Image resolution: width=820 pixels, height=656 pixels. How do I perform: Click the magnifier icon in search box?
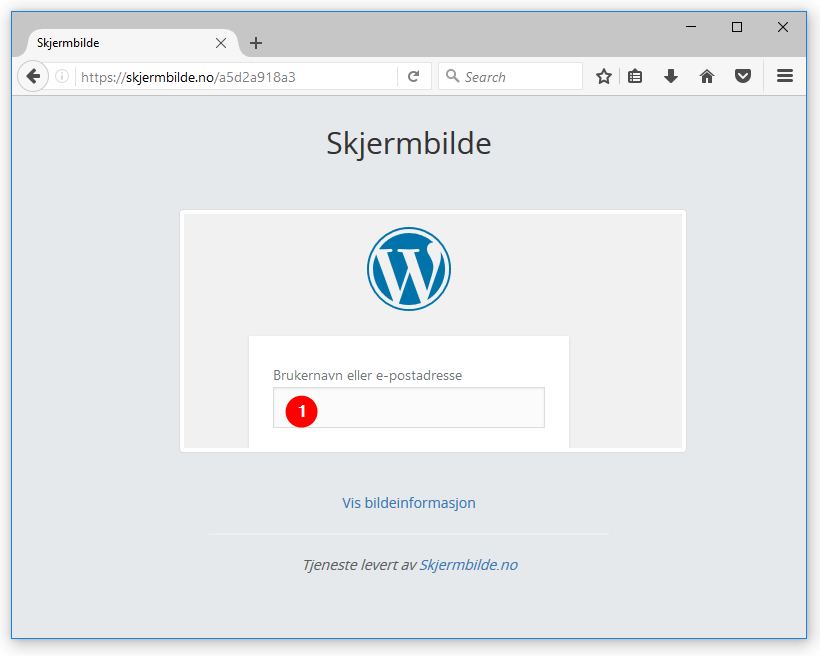coord(452,77)
